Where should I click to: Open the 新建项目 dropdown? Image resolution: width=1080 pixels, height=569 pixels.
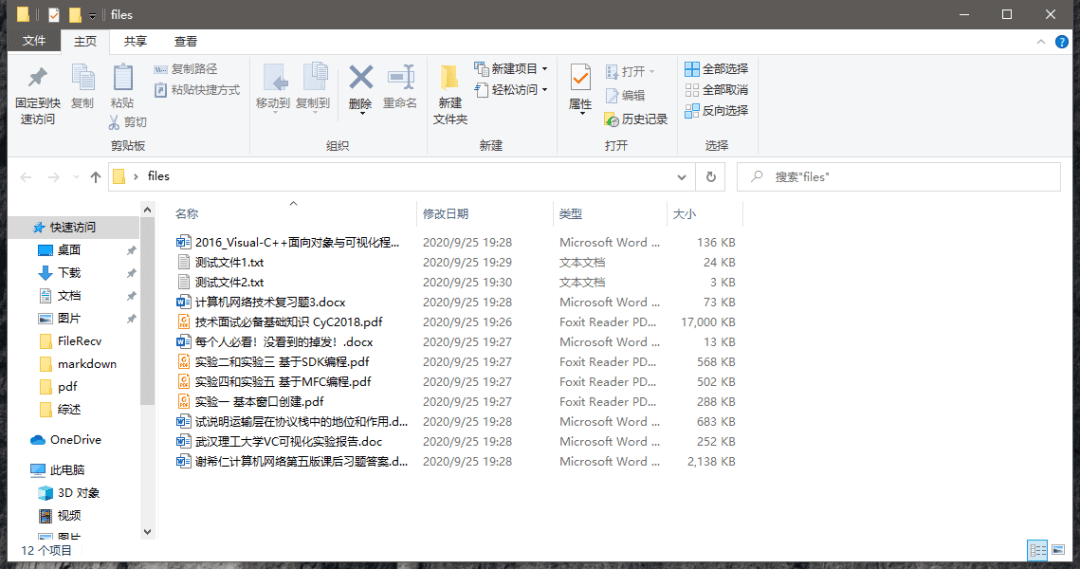[511, 69]
